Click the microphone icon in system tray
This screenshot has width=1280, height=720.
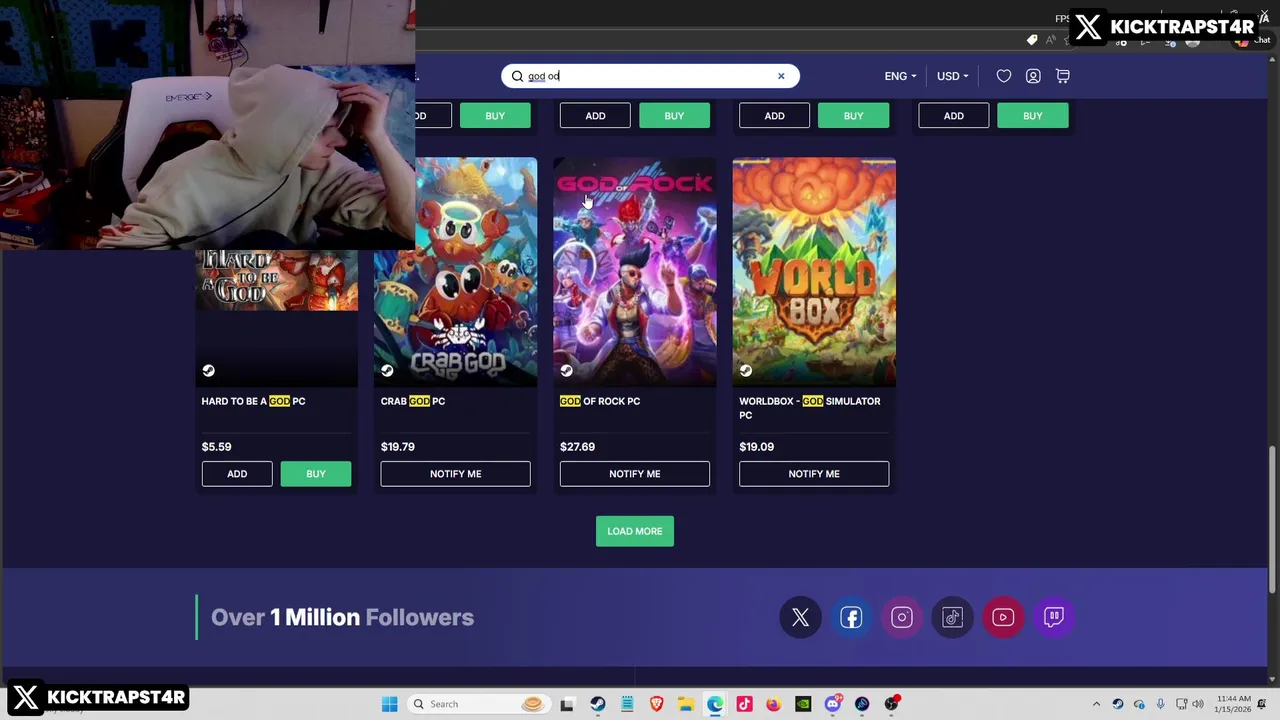click(x=1161, y=704)
